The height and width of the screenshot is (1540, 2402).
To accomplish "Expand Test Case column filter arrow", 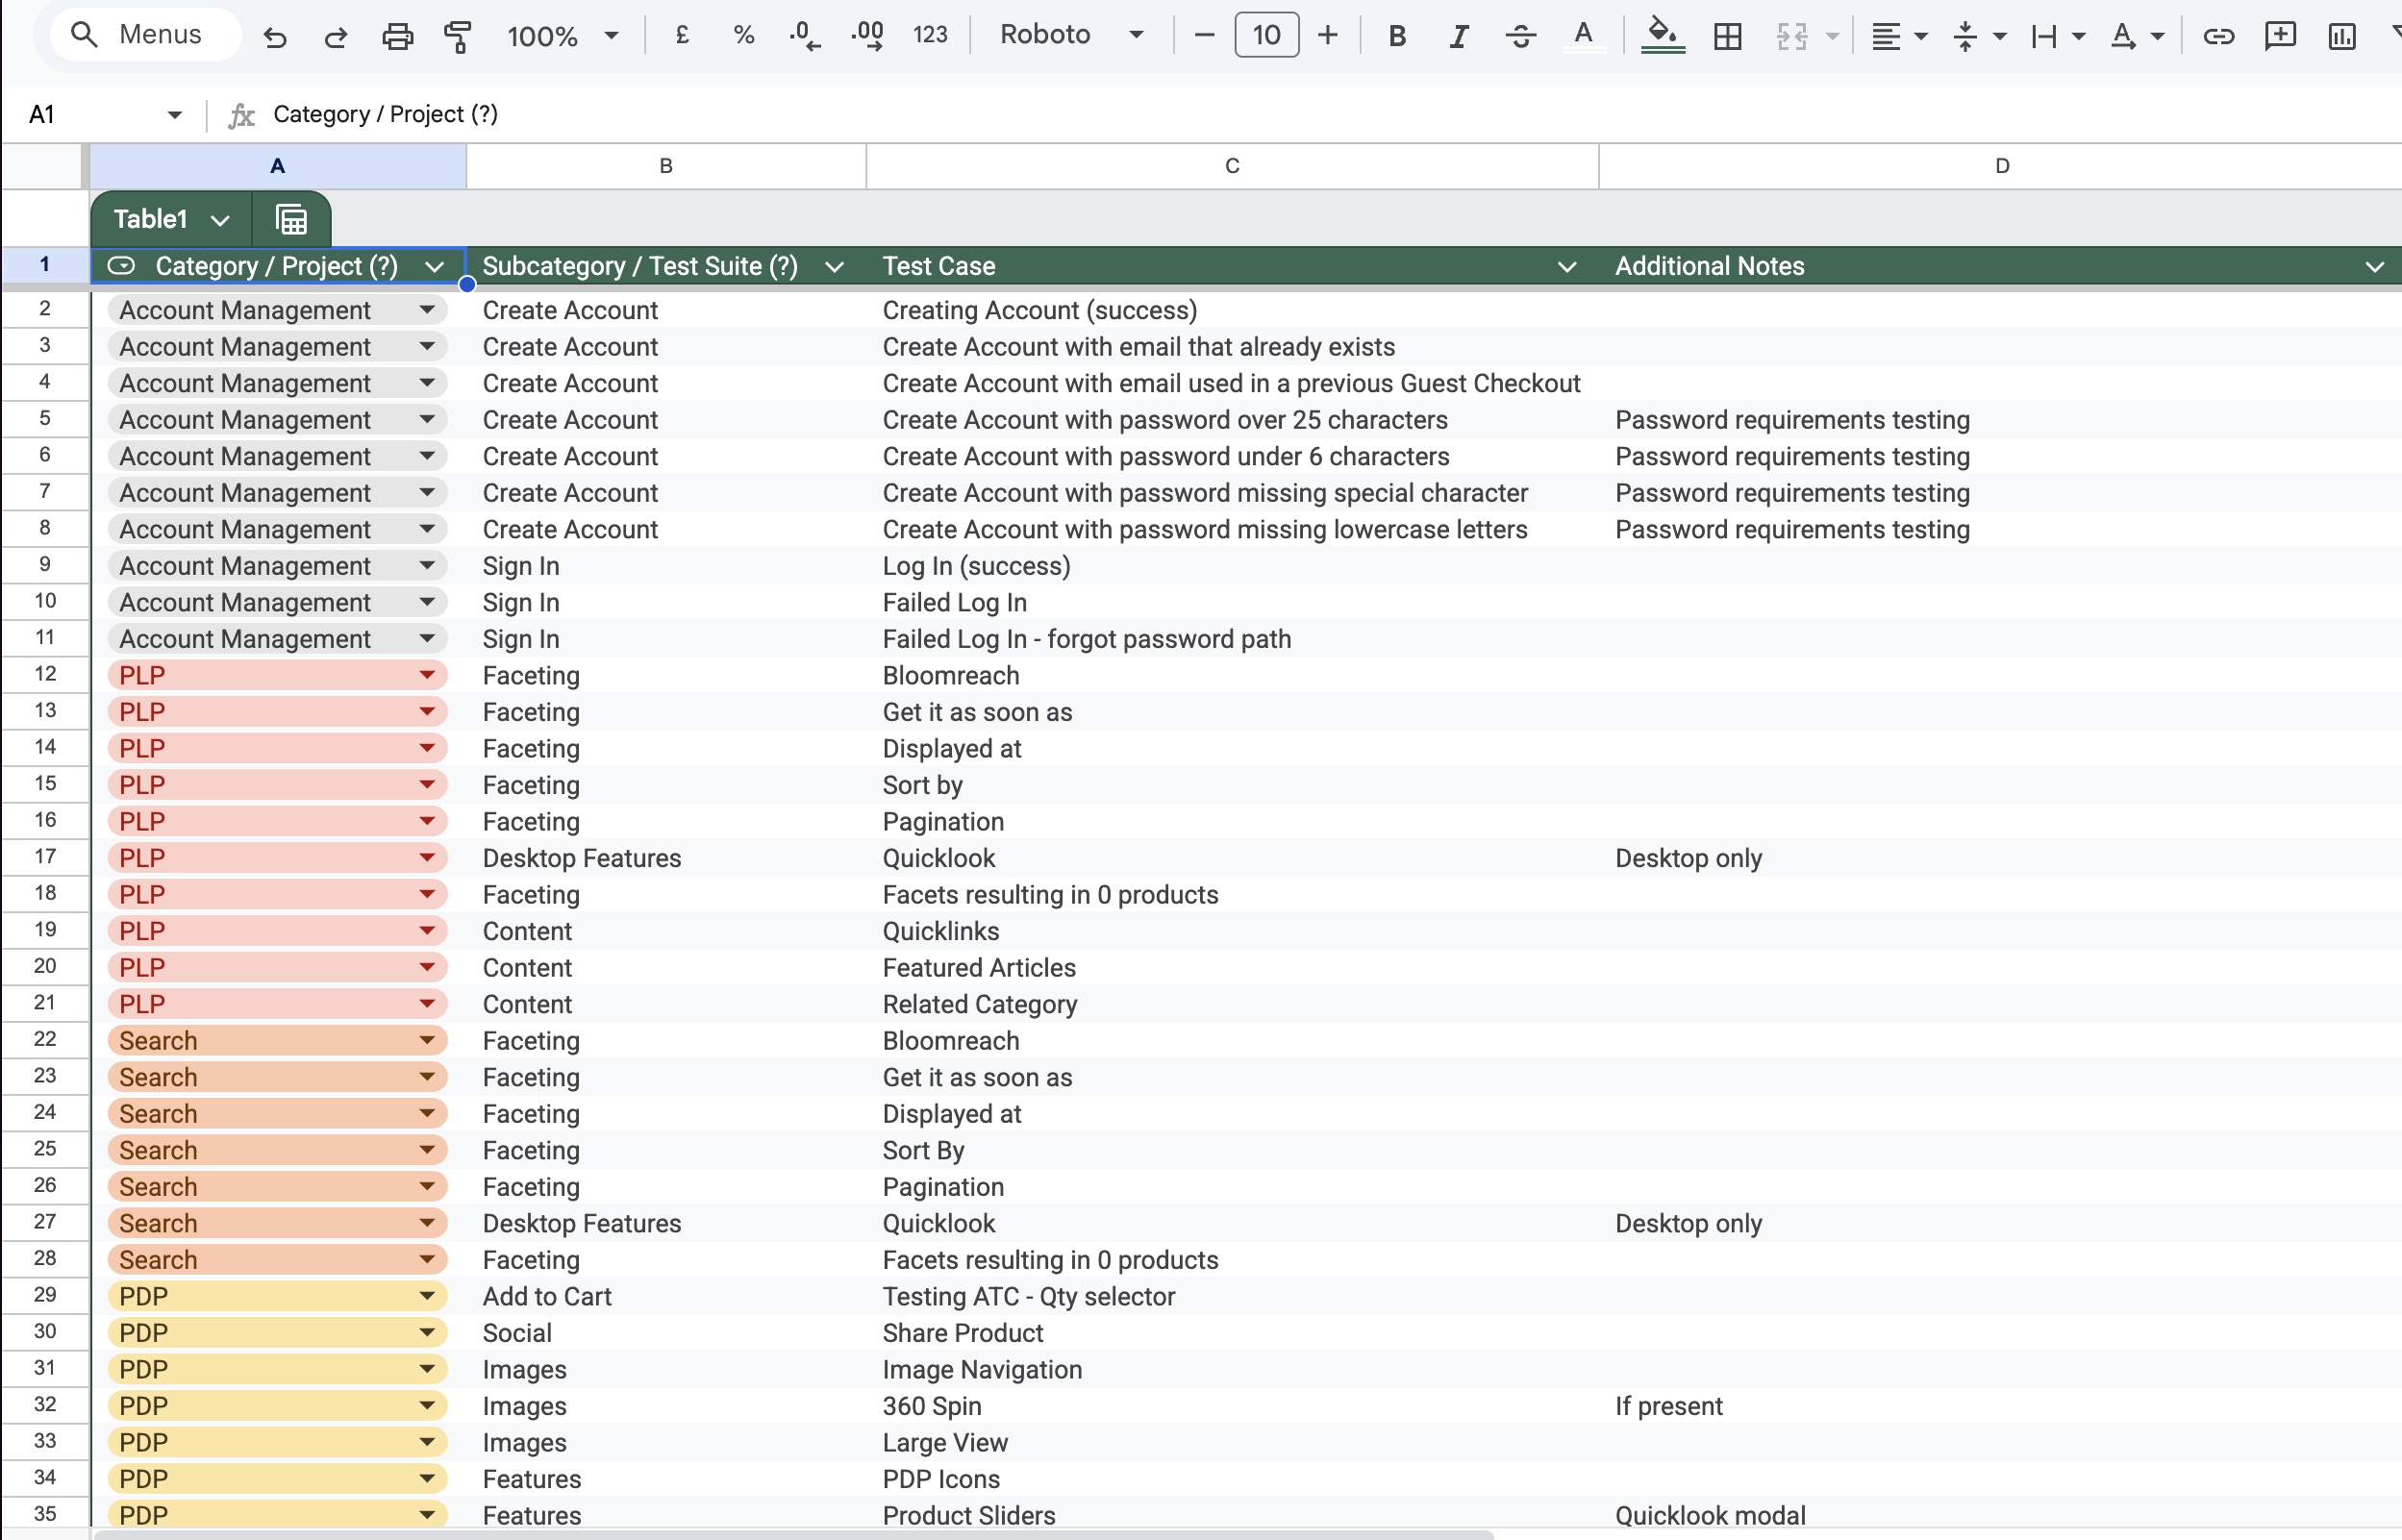I will (1567, 267).
